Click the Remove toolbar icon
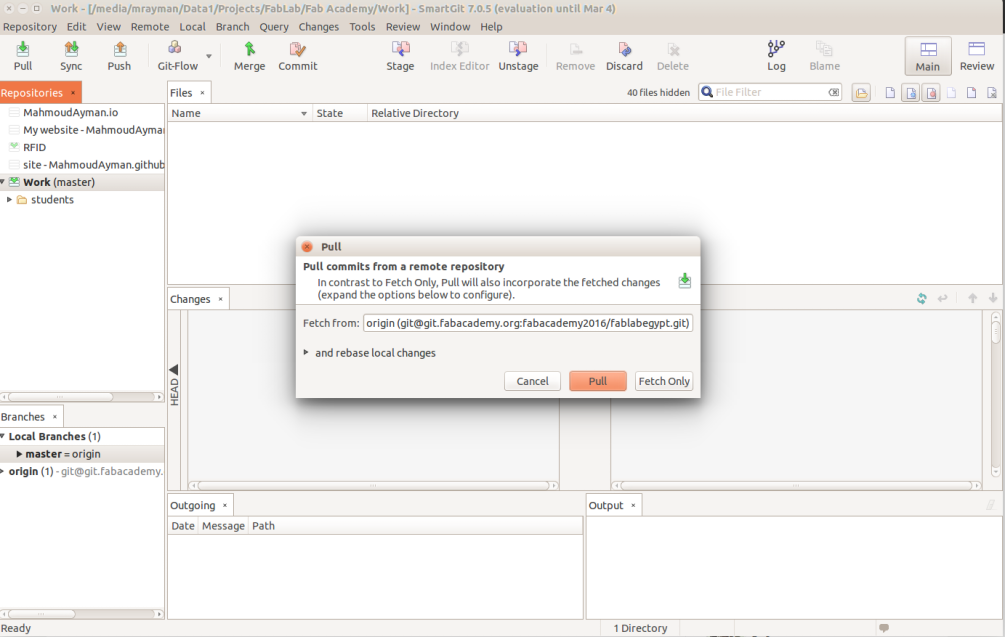Viewport: 1005px width, 637px height. 575,56
